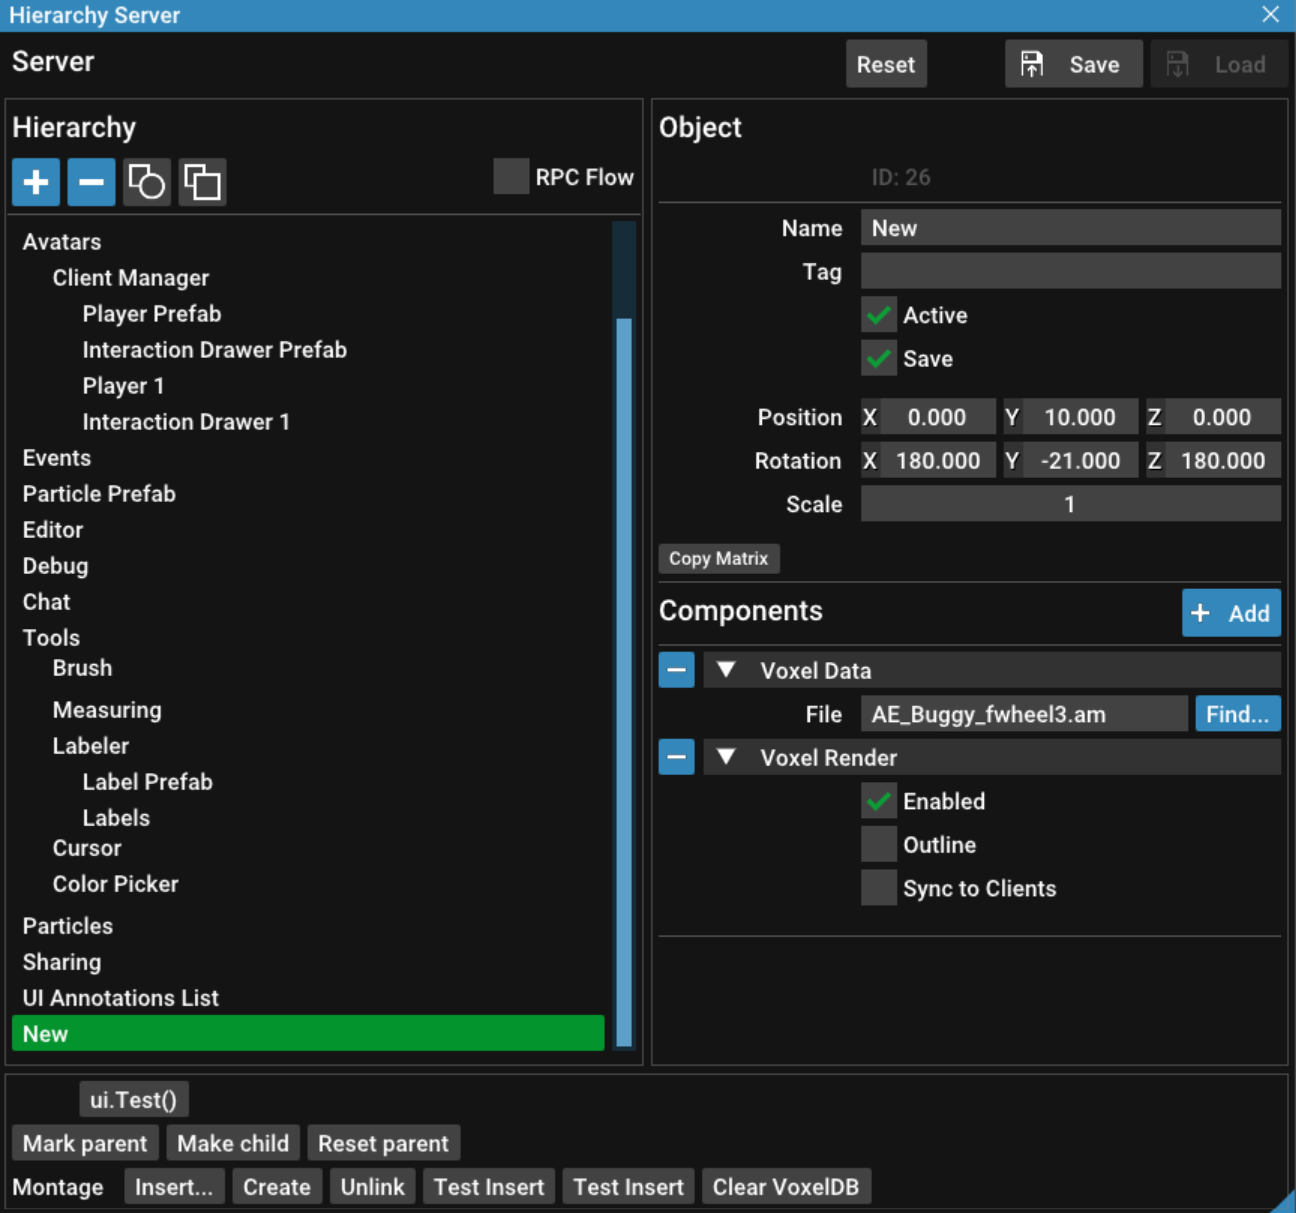This screenshot has width=1296, height=1213.
Task: Click the File field AE_Buggy_fwheel3.am
Action: [x=1024, y=714]
